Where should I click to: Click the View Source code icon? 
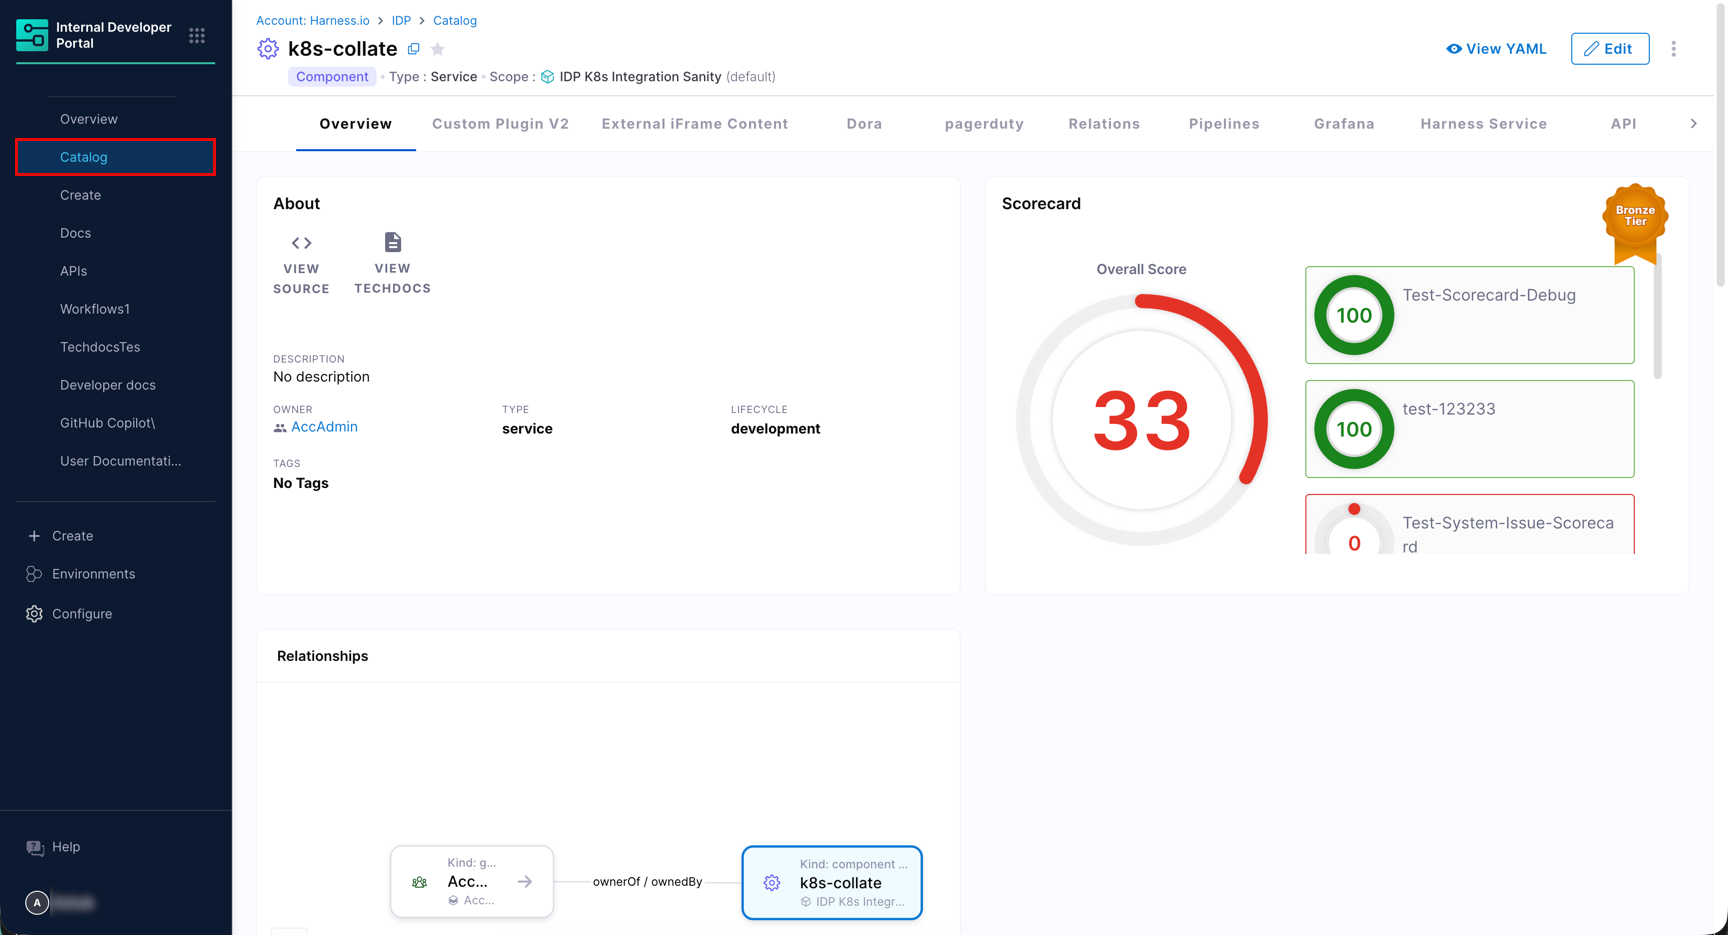[x=301, y=243]
